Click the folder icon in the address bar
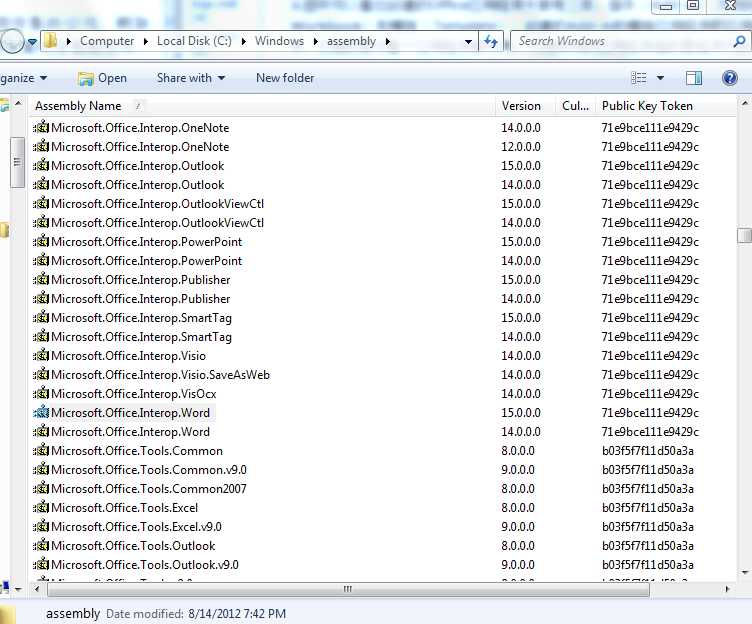Screen dimensions: 752x624 click(x=50, y=41)
